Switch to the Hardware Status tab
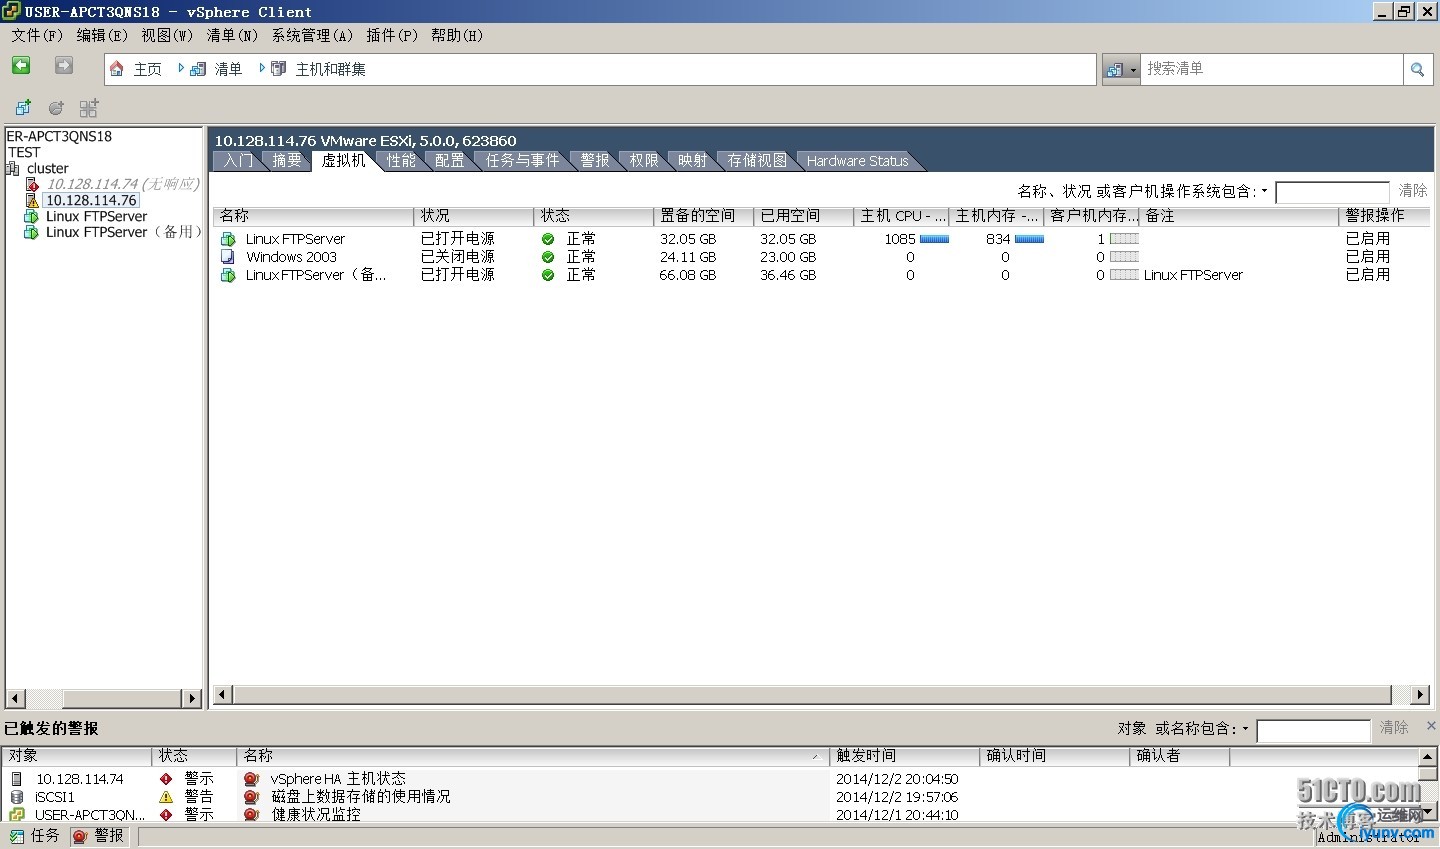This screenshot has width=1440, height=849. pos(857,161)
